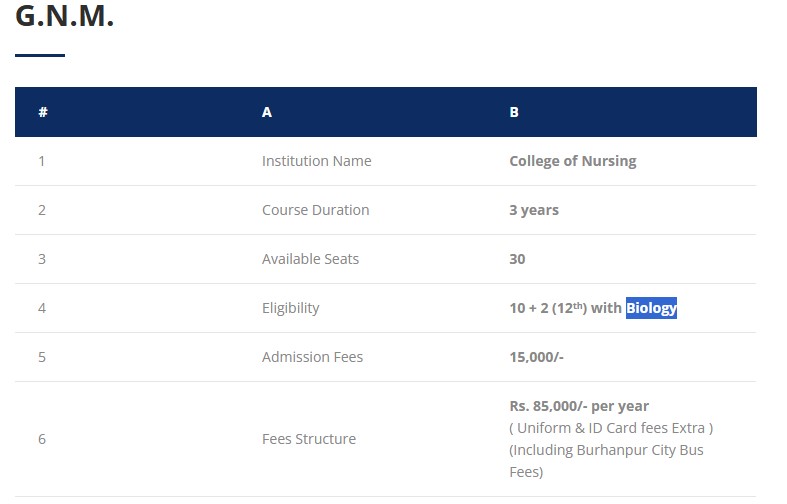Click the 'College of Nursing' value
The width and height of the screenshot is (787, 504).
572,161
